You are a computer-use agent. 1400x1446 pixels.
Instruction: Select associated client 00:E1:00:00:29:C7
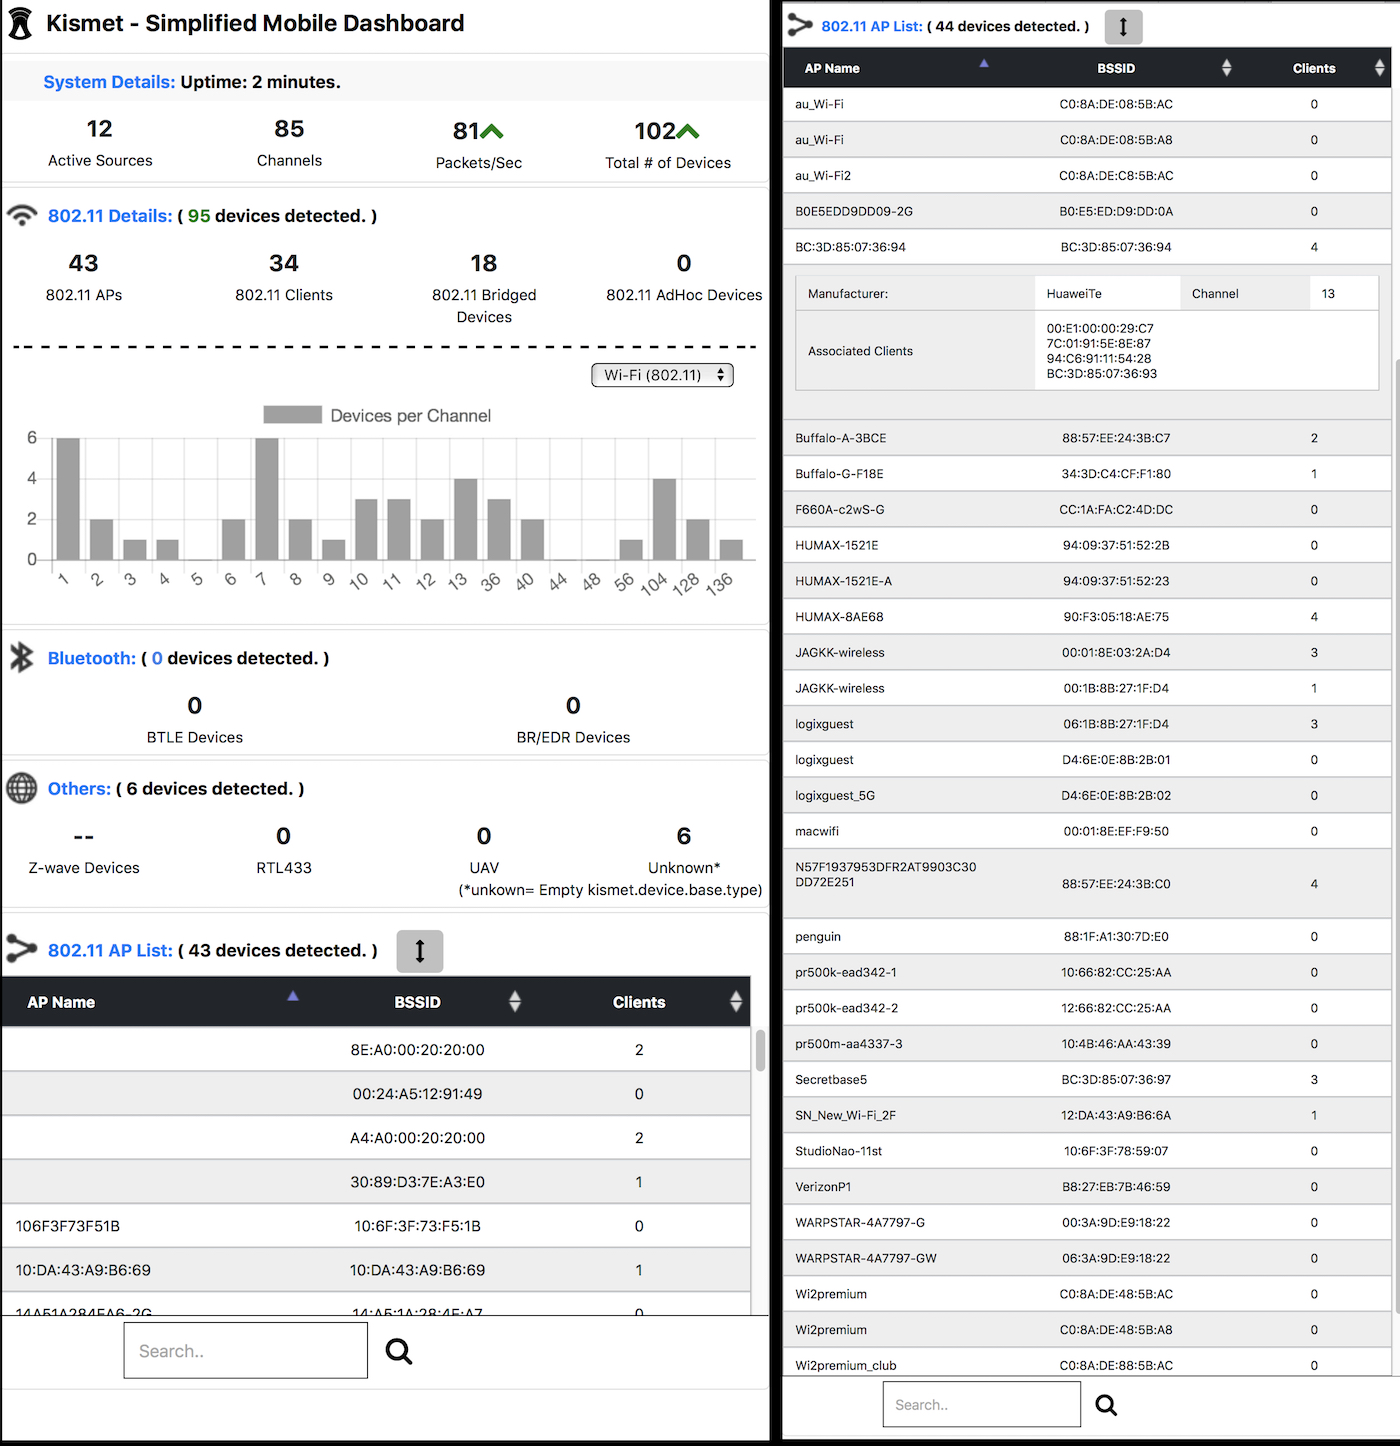tap(1100, 328)
